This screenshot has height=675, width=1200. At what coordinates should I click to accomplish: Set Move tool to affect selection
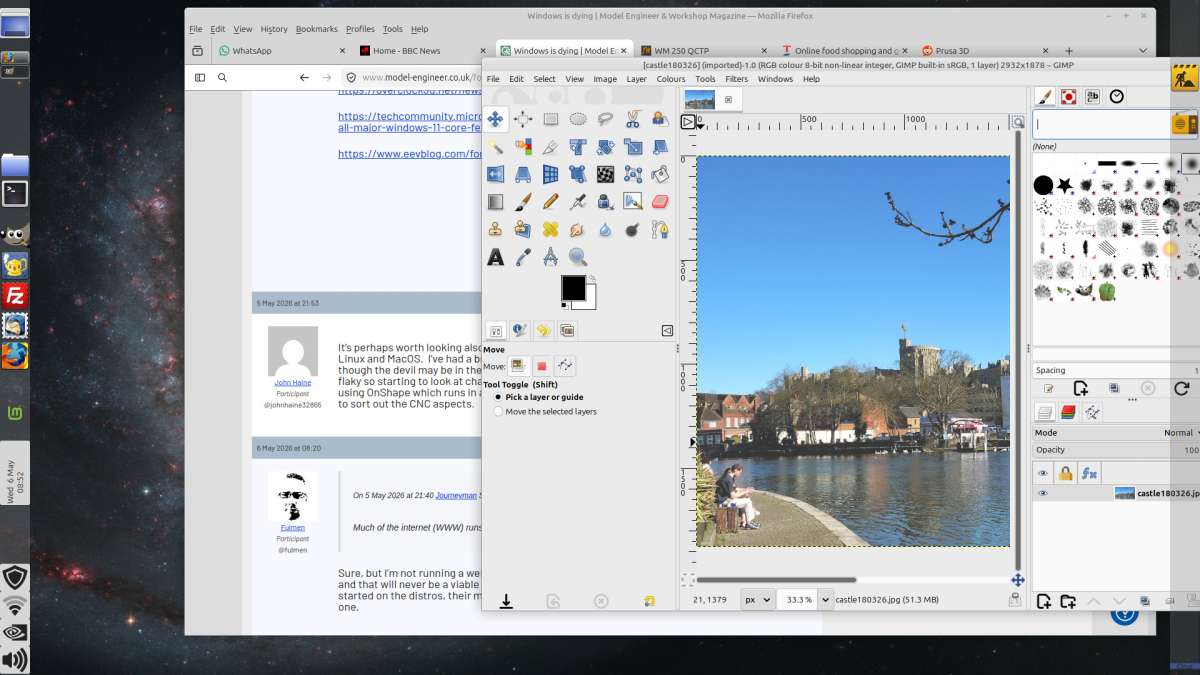[x=541, y=366]
